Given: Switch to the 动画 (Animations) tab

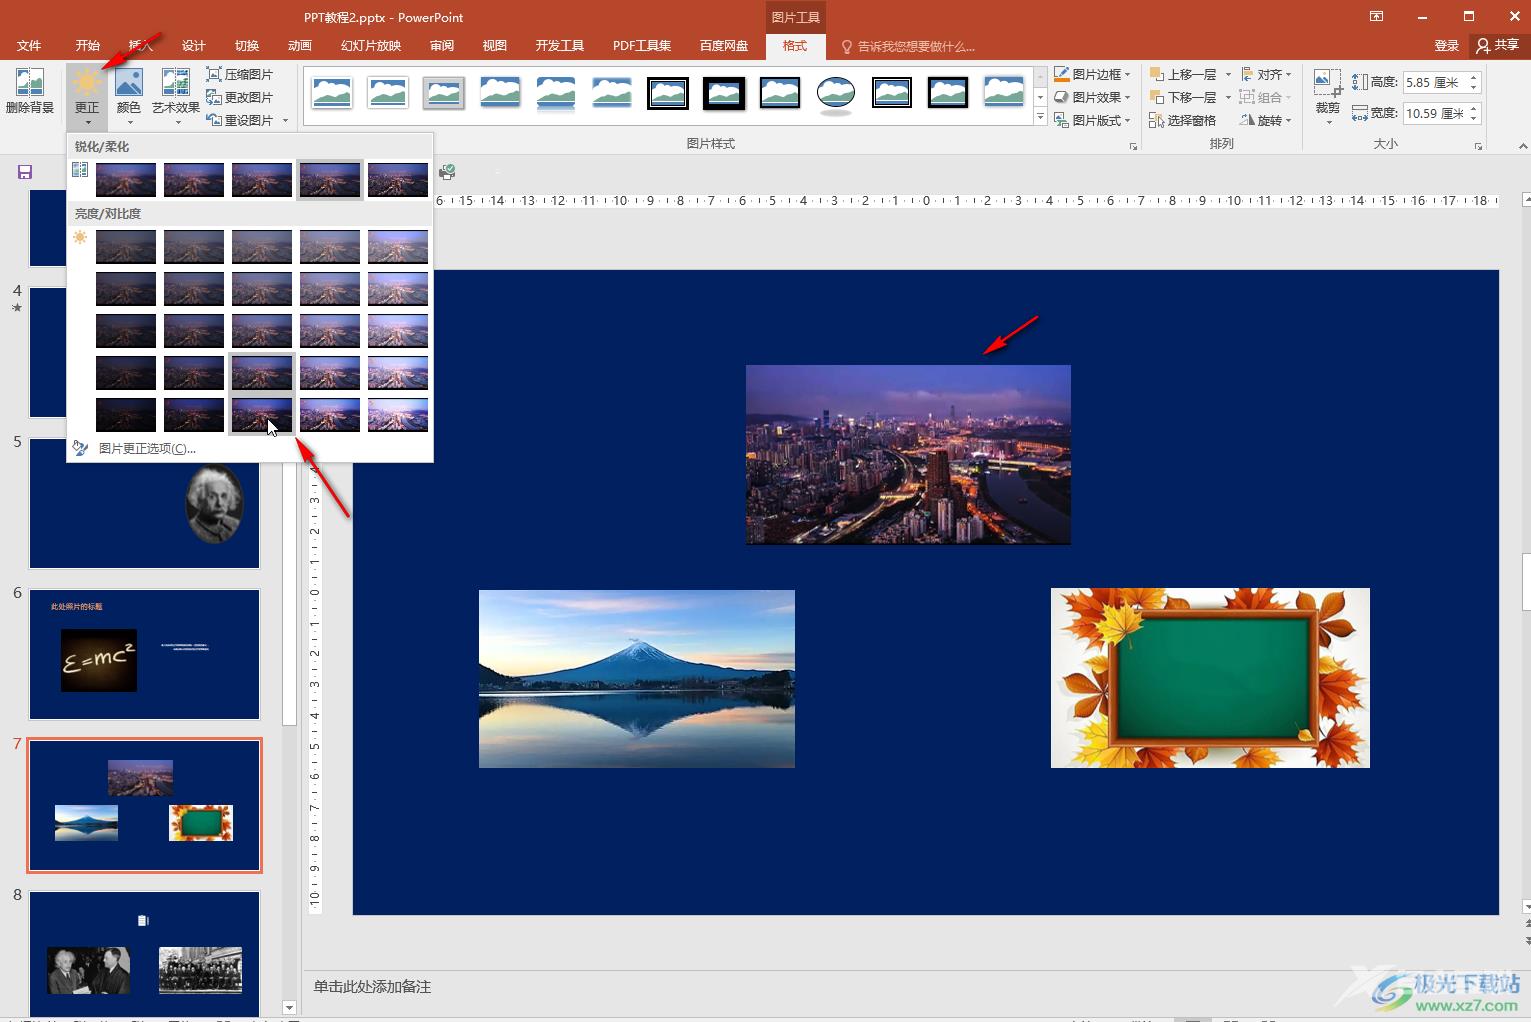Looking at the screenshot, I should pyautogui.click(x=299, y=46).
